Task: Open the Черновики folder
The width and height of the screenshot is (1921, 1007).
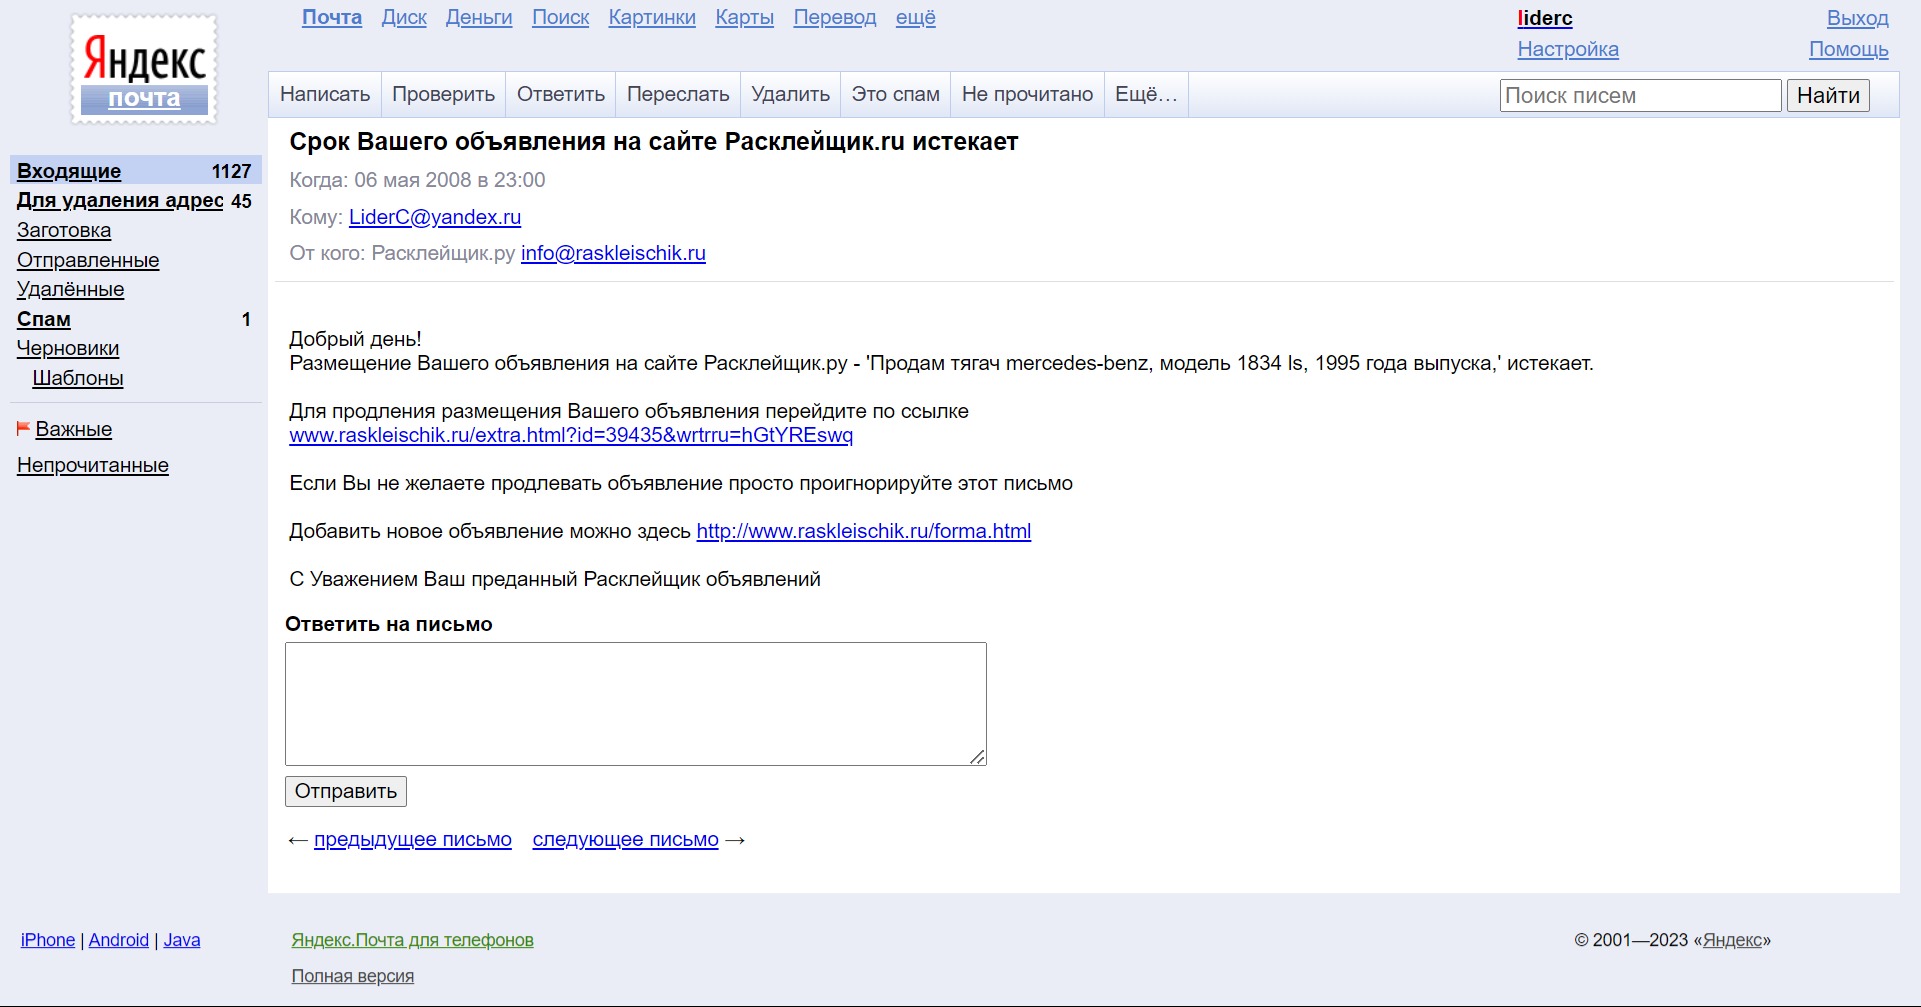Action: (68, 348)
